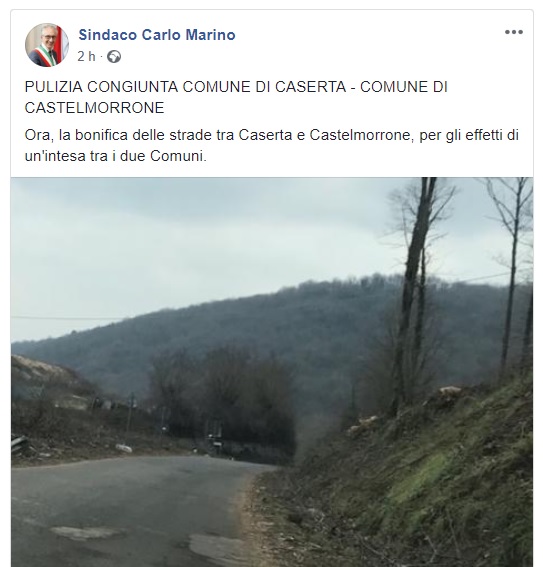Image resolution: width=543 pixels, height=567 pixels.
Task: Click the public globe privacy icon
Action: click(114, 57)
